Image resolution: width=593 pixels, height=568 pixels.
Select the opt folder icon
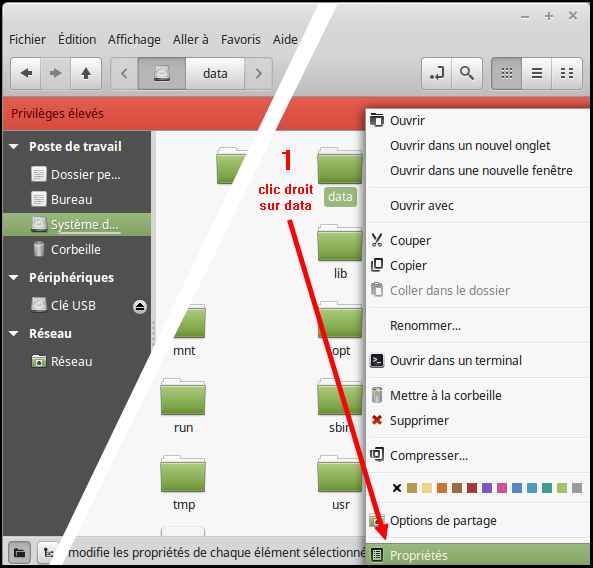340,320
